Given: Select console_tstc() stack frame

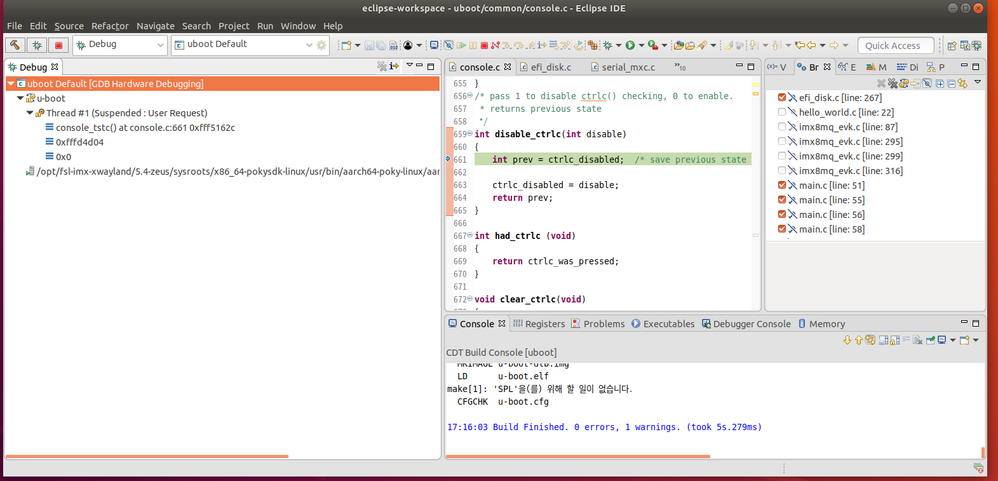Looking at the screenshot, I should coord(145,128).
